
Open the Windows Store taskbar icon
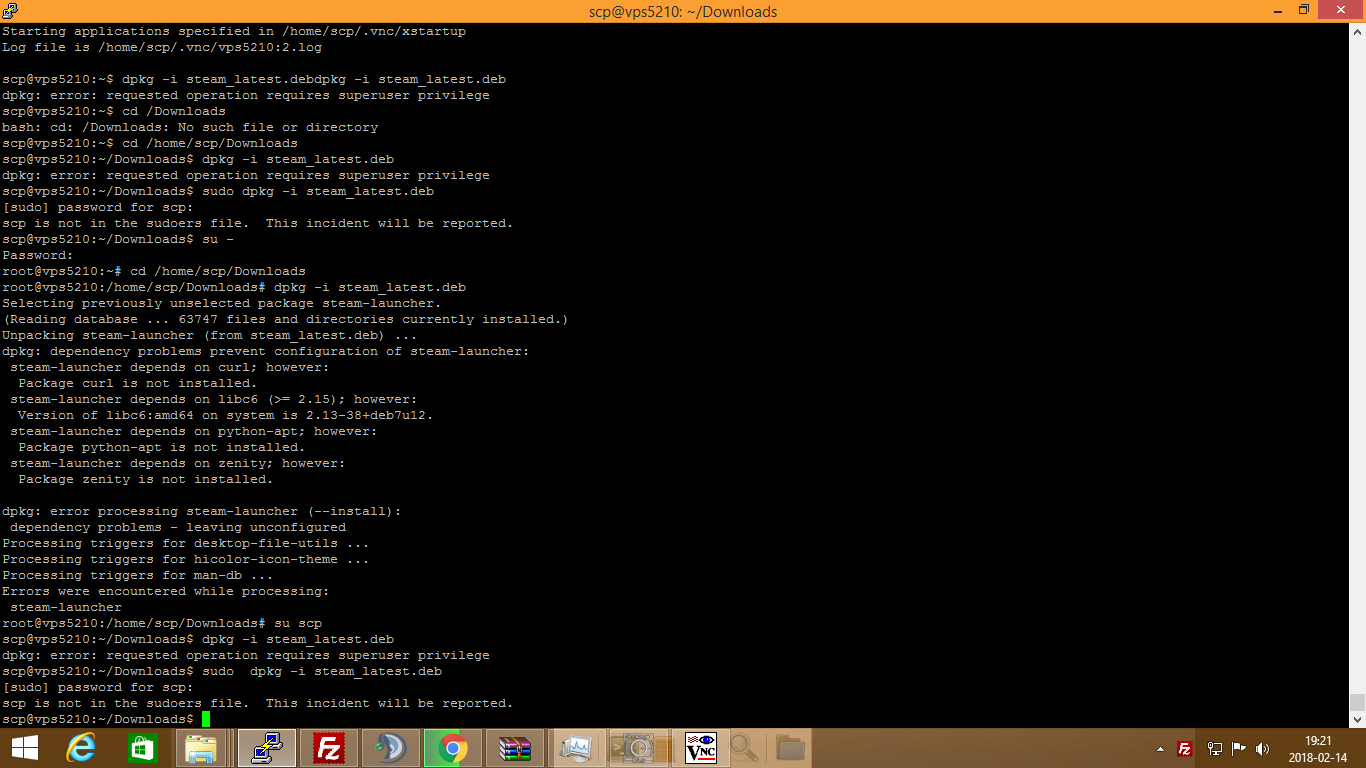pos(142,748)
